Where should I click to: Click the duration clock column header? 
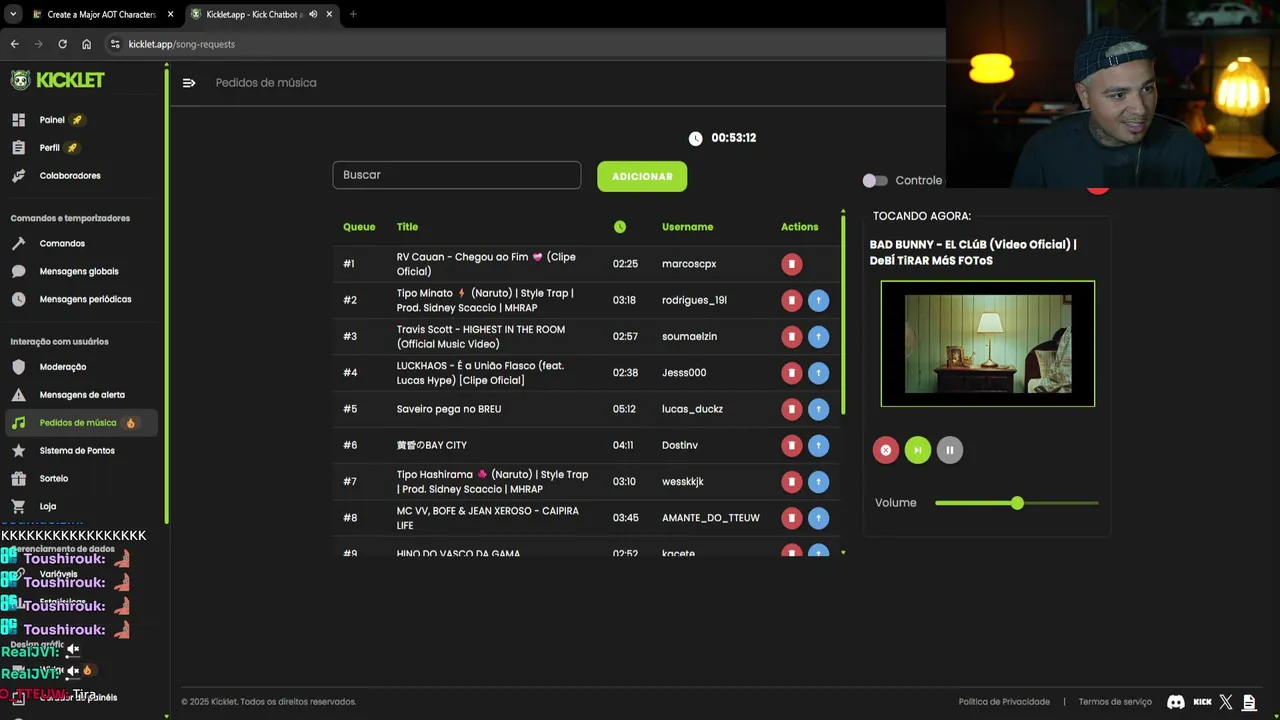point(620,227)
